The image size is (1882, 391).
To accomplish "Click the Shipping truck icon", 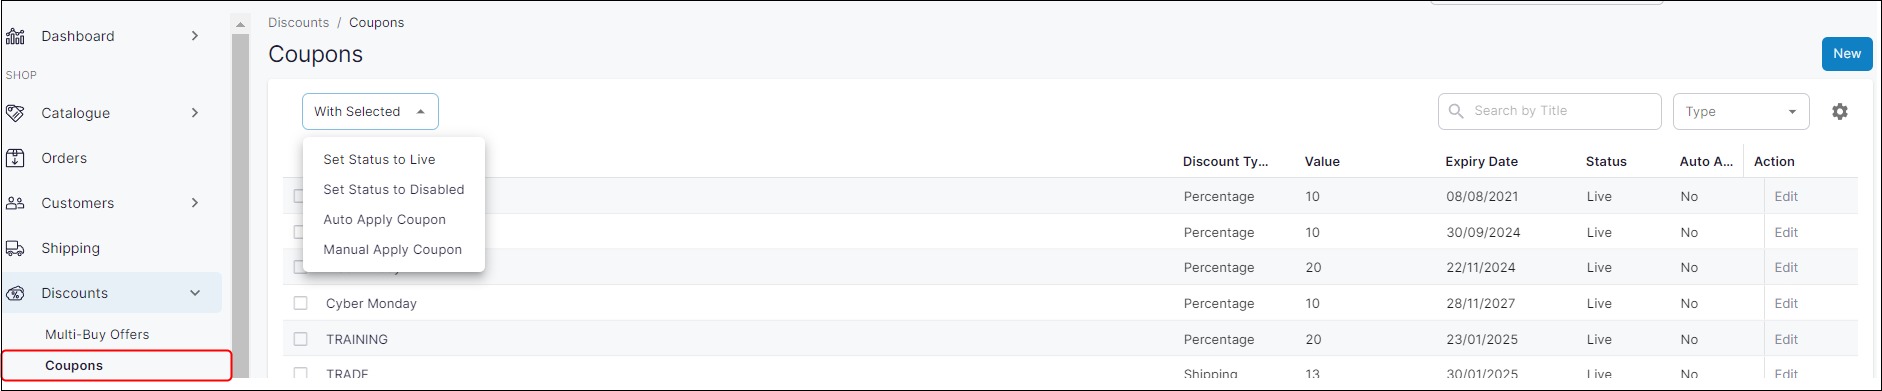I will coord(15,248).
